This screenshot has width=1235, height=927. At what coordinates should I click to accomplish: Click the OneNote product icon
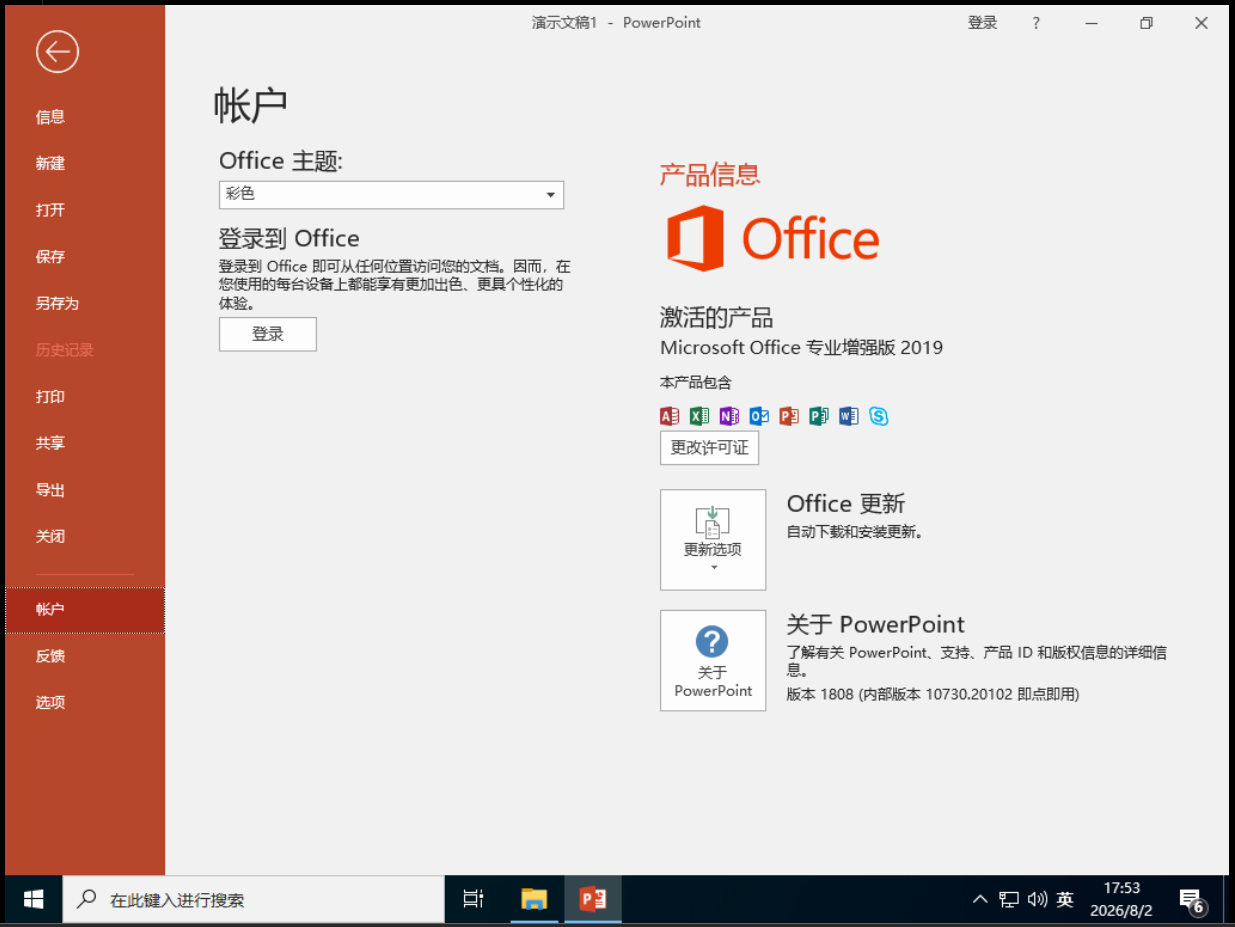pyautogui.click(x=729, y=416)
